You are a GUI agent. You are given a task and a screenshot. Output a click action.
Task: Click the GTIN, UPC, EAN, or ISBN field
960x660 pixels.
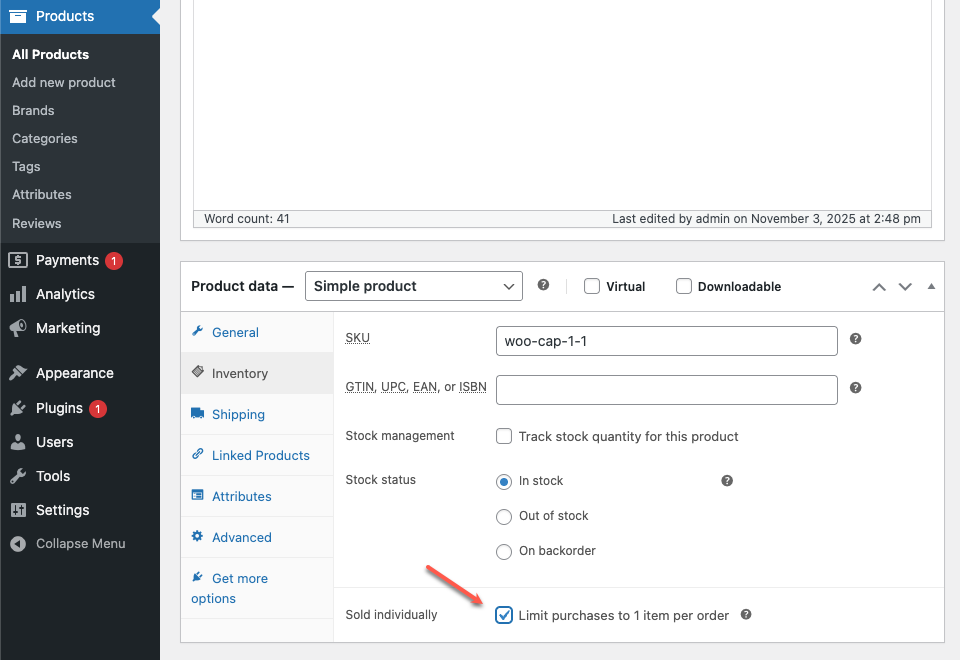(x=666, y=389)
